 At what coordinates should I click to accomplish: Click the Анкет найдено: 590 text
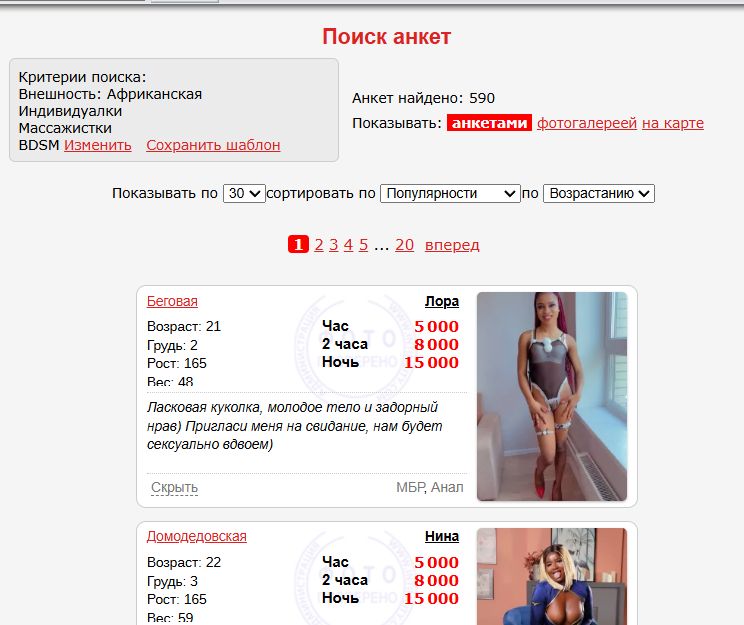[x=423, y=98]
